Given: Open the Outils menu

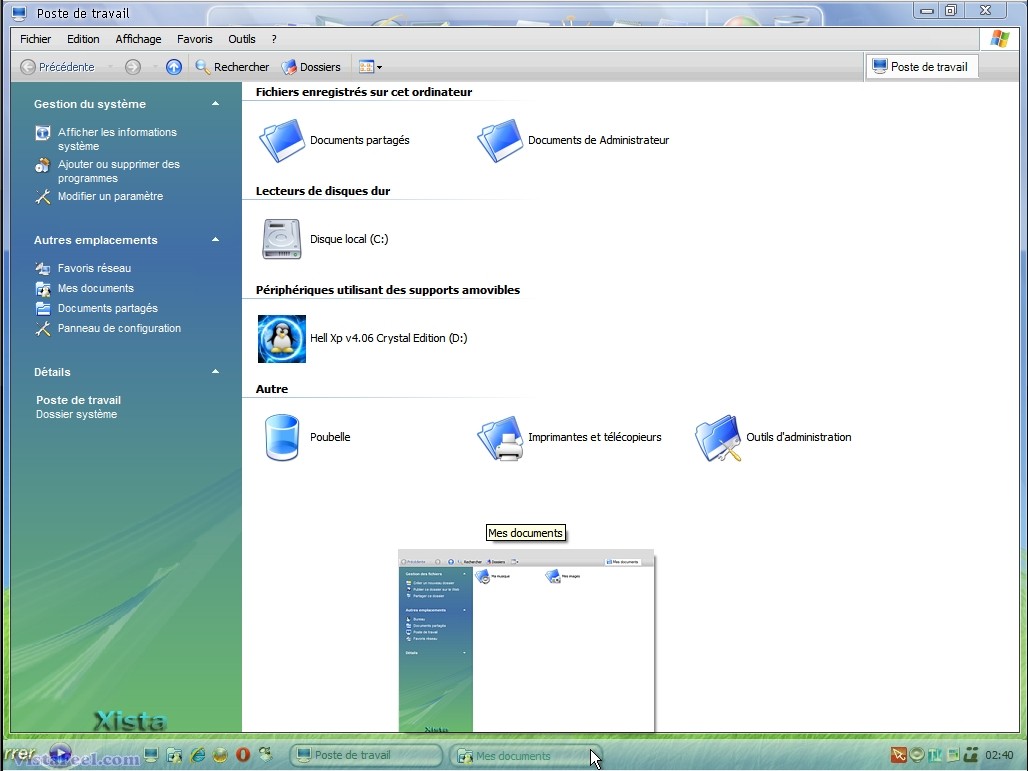Looking at the screenshot, I should point(242,39).
